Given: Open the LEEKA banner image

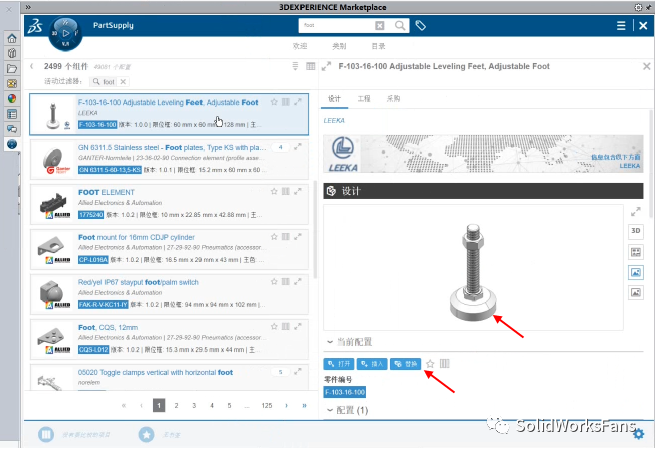Looking at the screenshot, I should tap(483, 154).
